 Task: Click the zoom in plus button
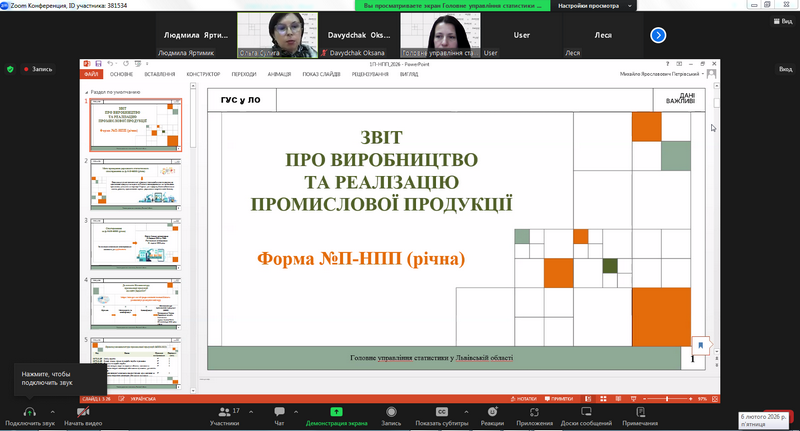(x=690, y=399)
